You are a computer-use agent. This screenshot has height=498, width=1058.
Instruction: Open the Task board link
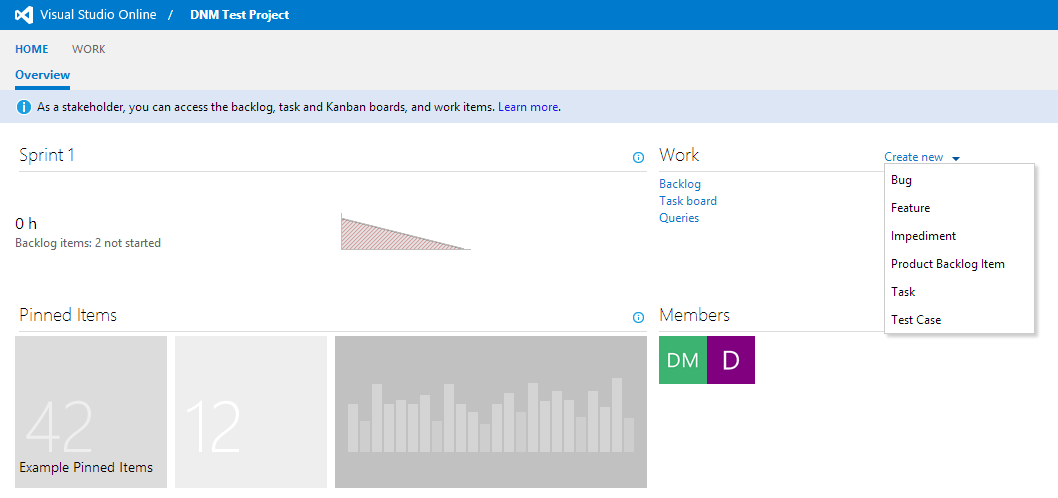[688, 200]
